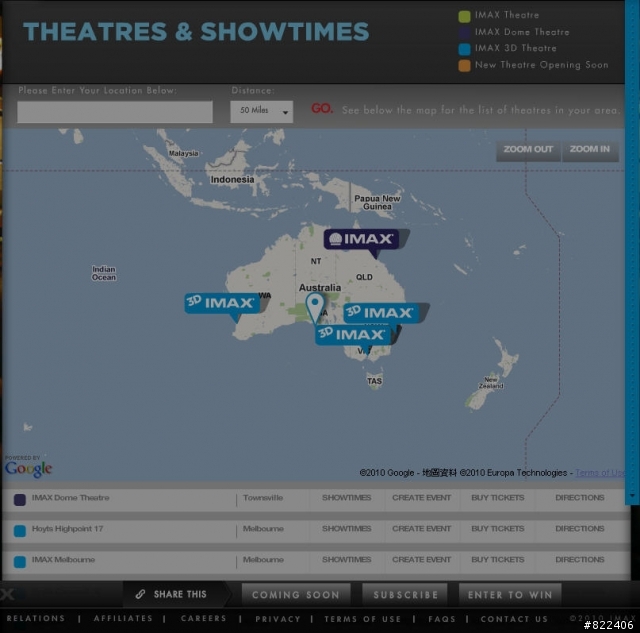The width and height of the screenshot is (640, 633).
Task: Click Buy Tickets for IMAX Melbourne
Action: [x=498, y=559]
